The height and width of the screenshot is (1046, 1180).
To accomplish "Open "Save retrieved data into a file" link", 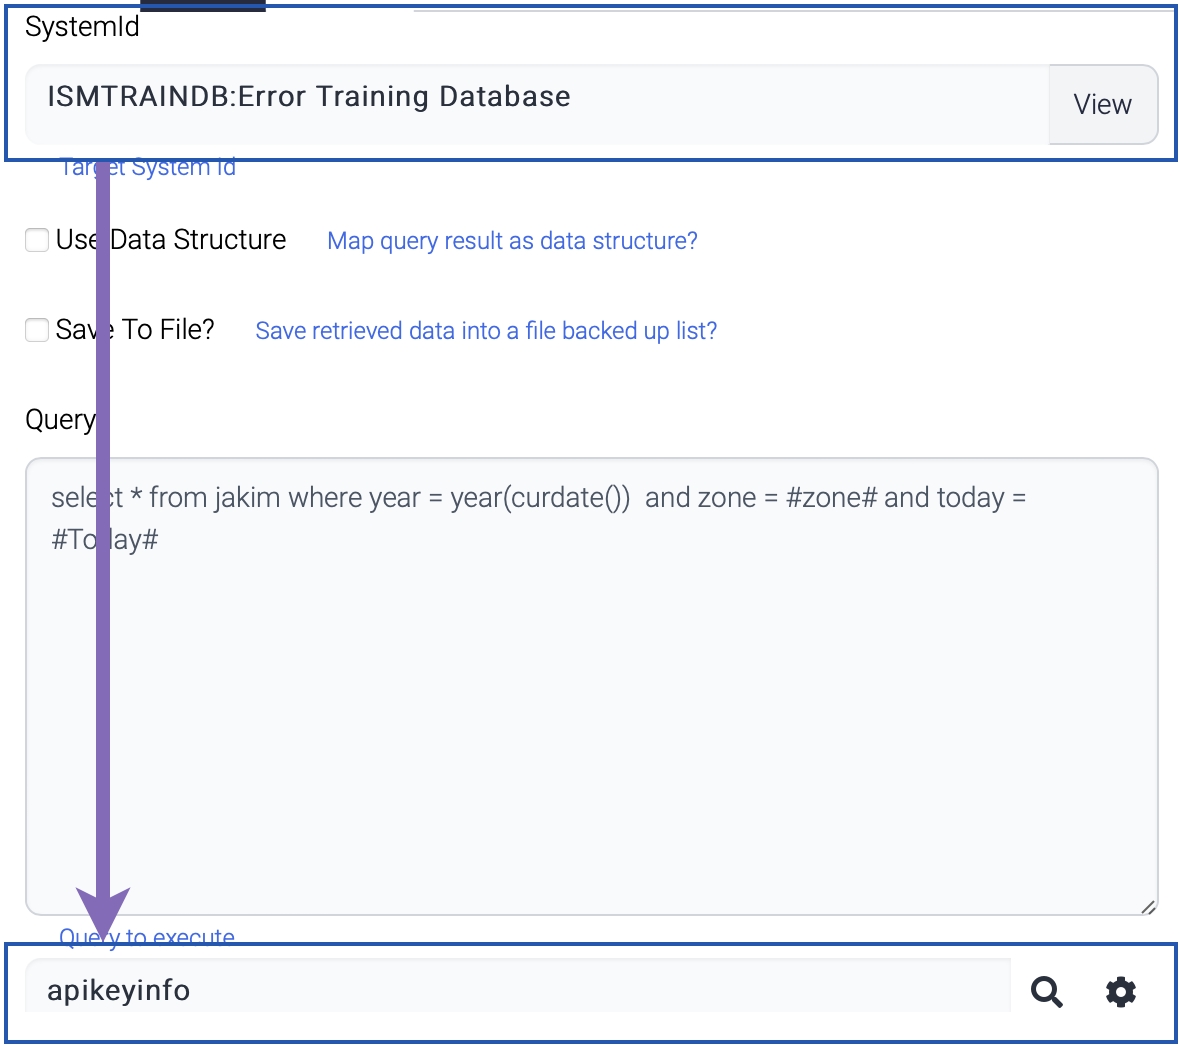I will [x=486, y=331].
